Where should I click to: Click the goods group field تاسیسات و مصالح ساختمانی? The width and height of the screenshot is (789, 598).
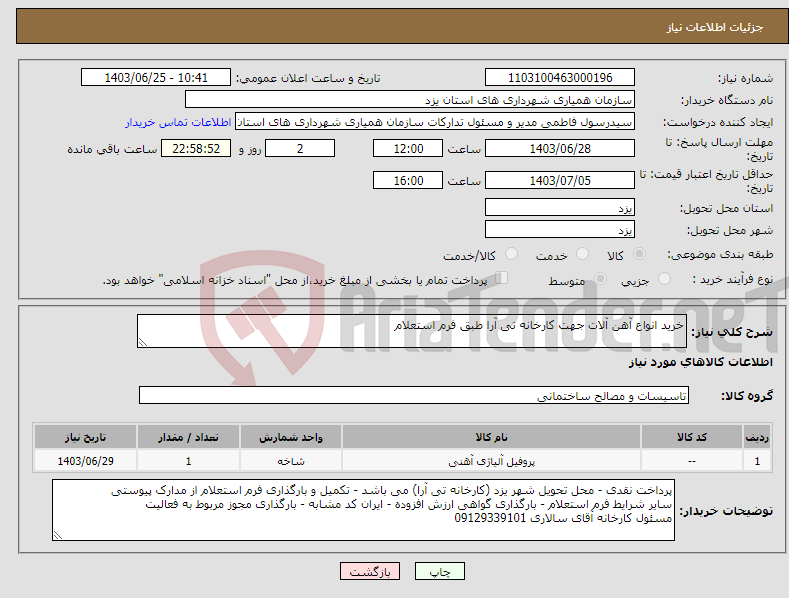(x=414, y=395)
